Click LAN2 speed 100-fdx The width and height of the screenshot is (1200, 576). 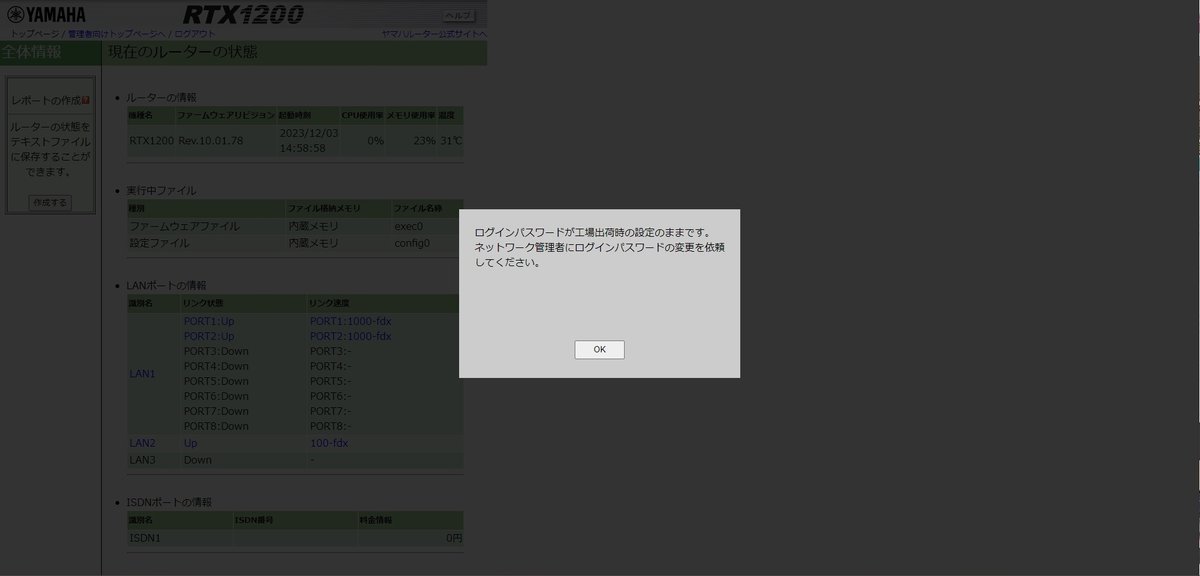(x=329, y=443)
